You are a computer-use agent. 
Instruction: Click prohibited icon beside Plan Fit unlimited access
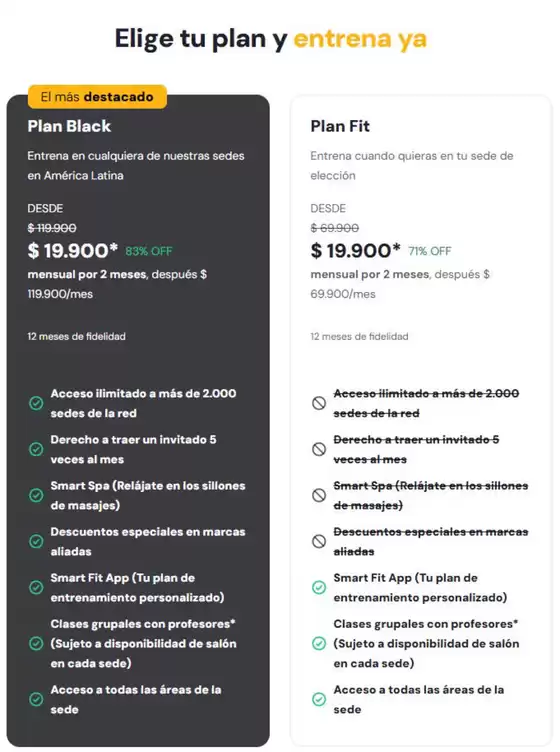pos(319,403)
